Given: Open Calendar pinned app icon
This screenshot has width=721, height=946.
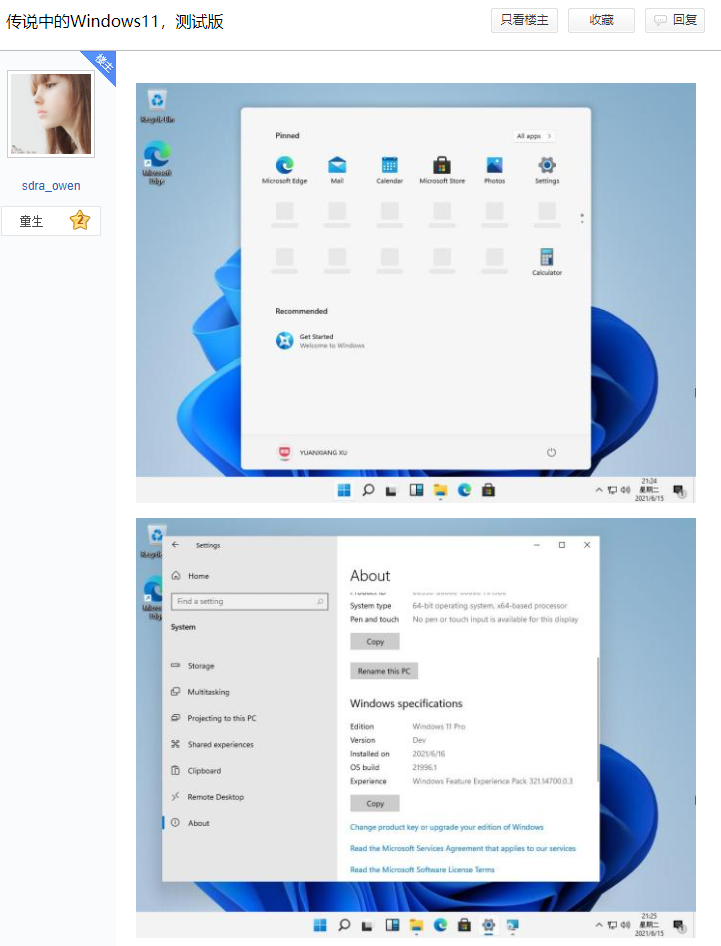Looking at the screenshot, I should (389, 170).
